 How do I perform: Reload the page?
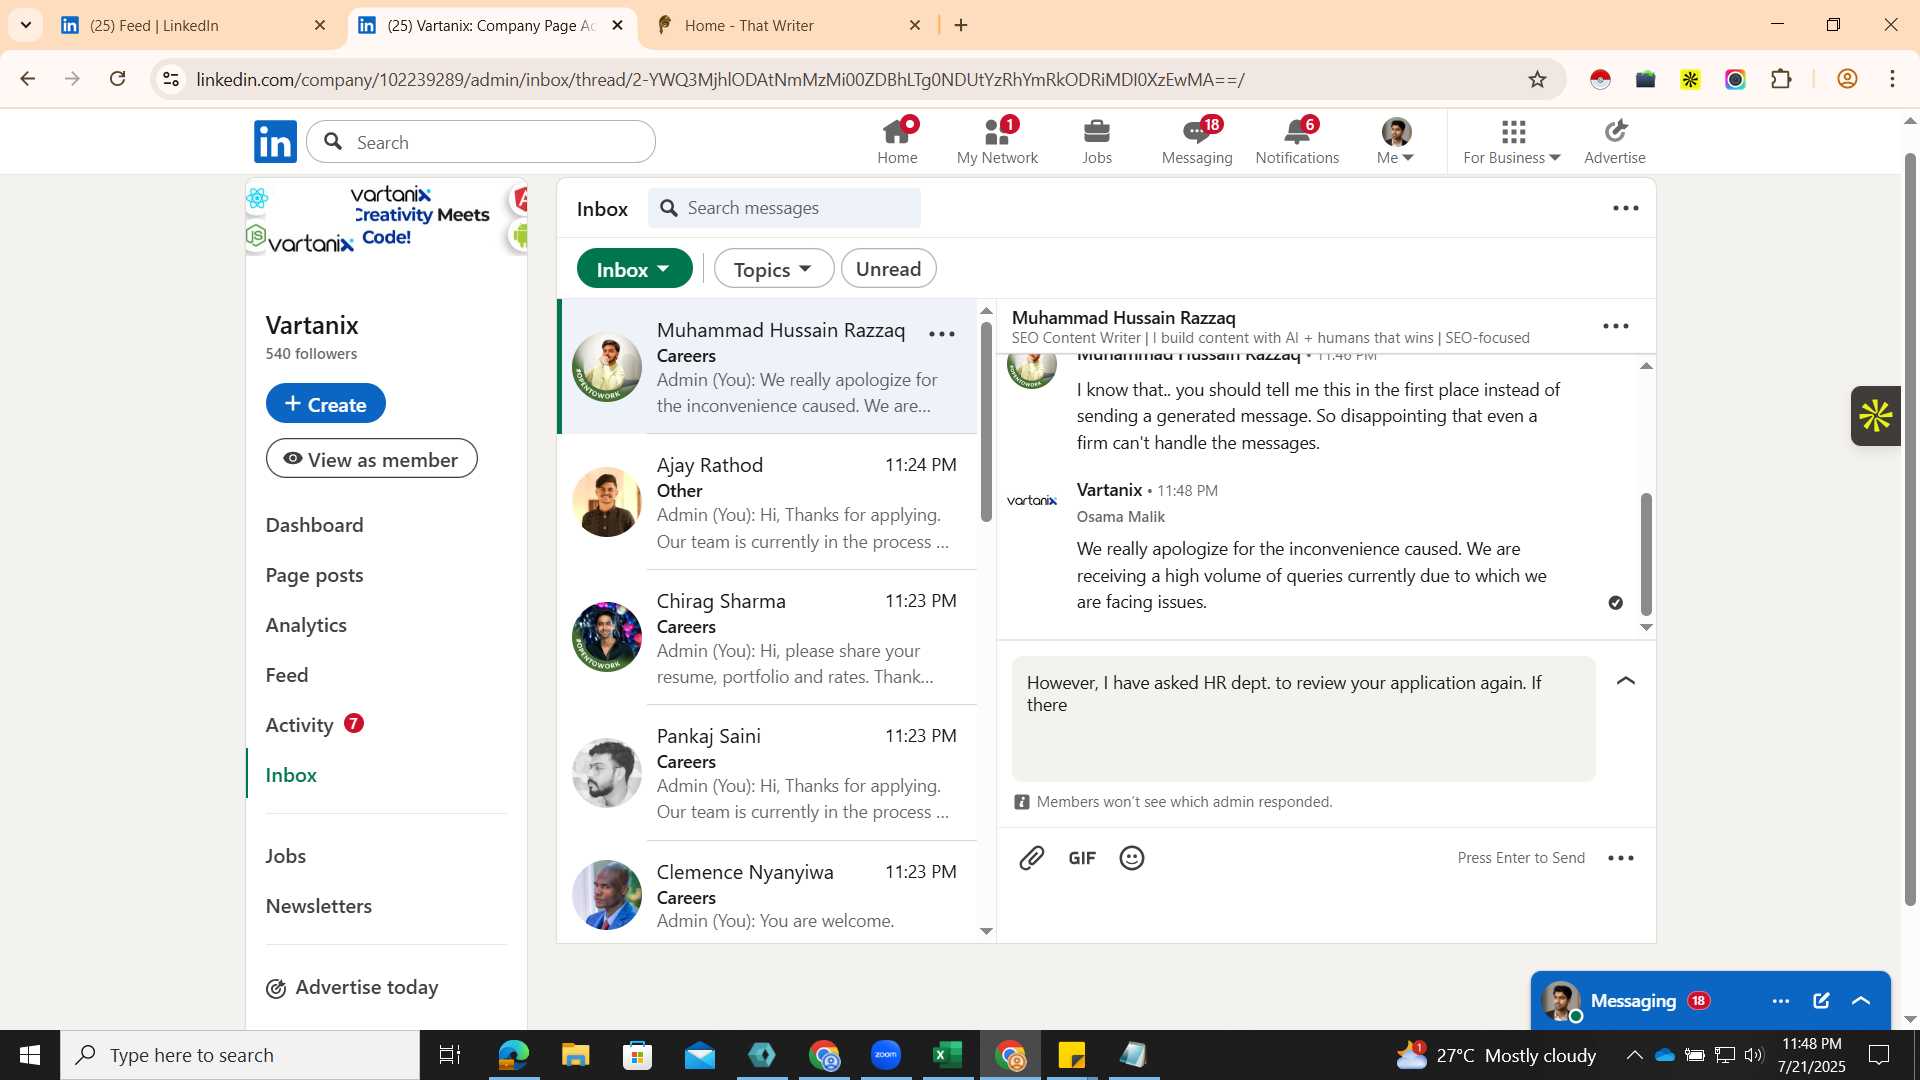point(118,79)
